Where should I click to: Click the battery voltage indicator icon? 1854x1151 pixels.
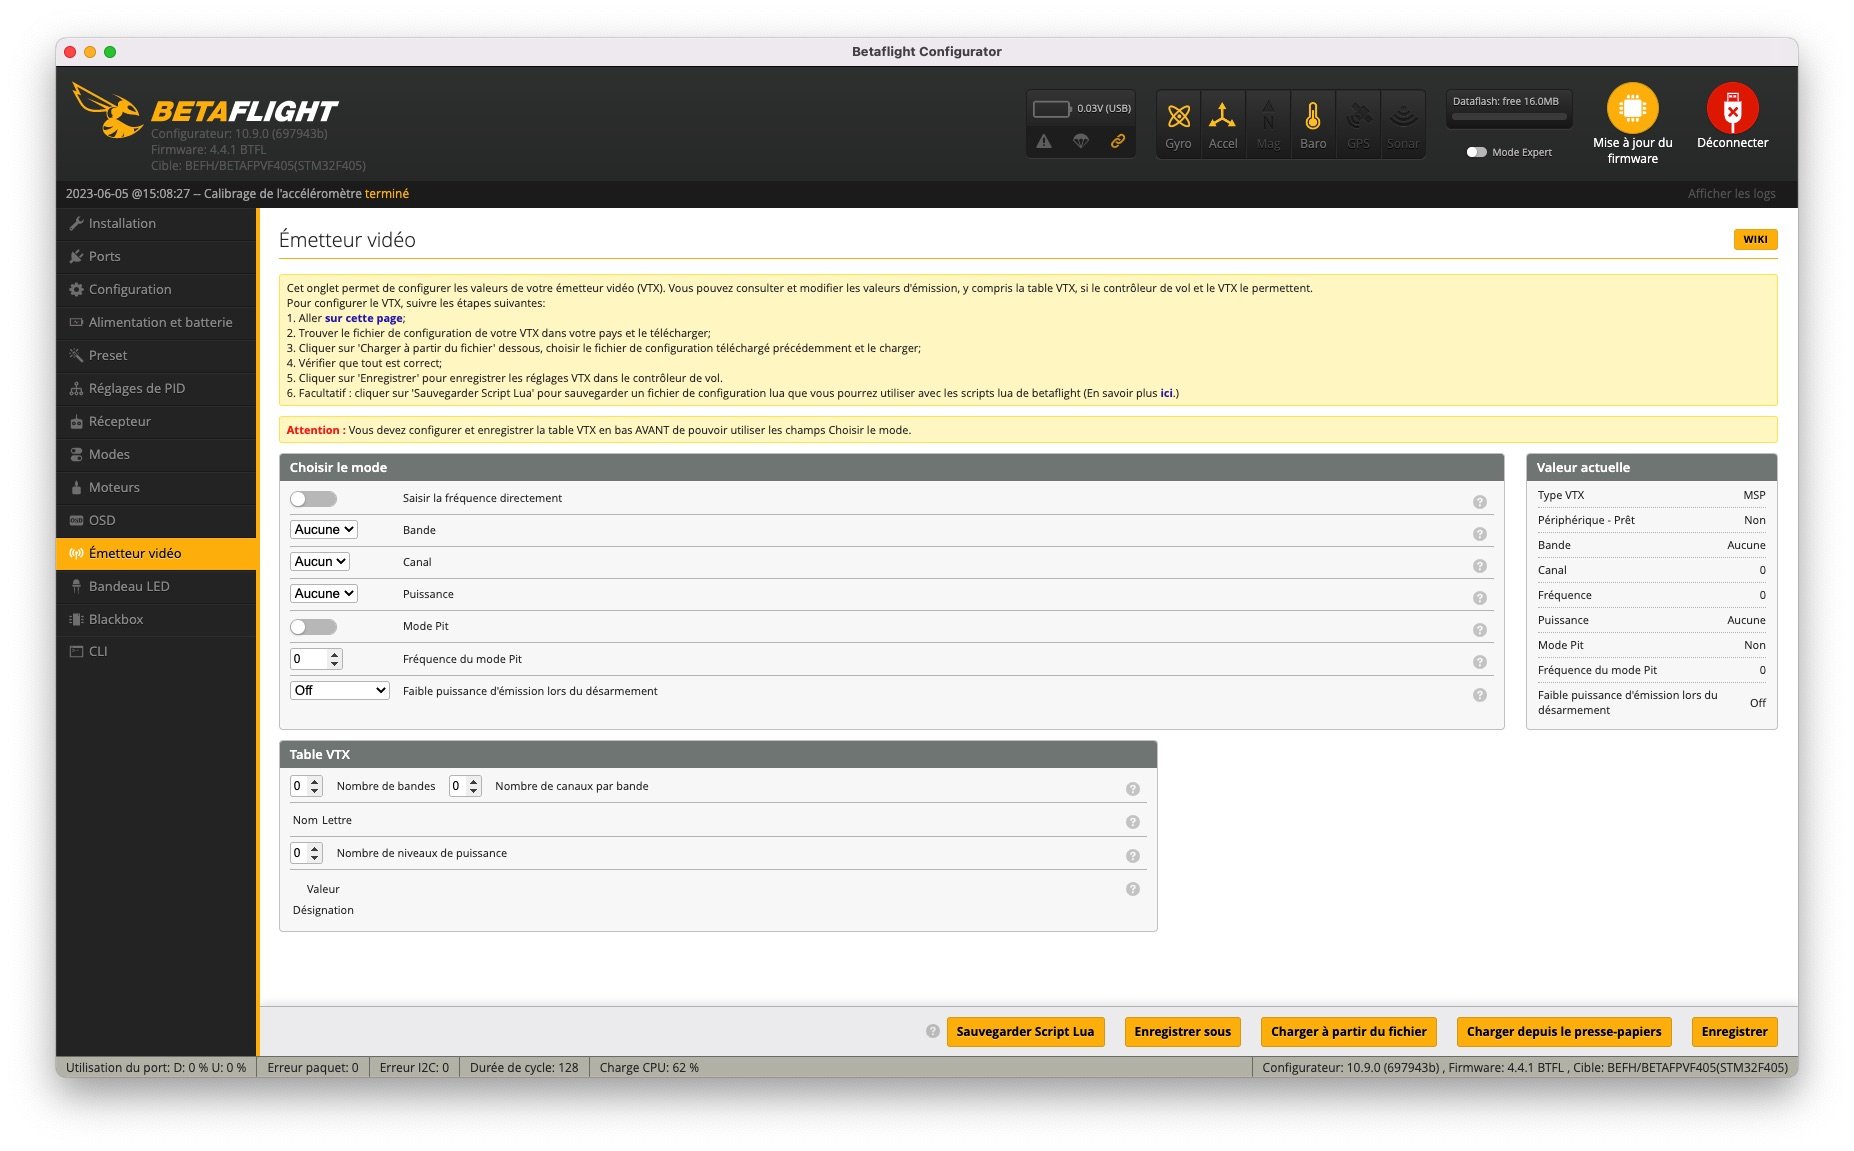pyautogui.click(x=1051, y=108)
